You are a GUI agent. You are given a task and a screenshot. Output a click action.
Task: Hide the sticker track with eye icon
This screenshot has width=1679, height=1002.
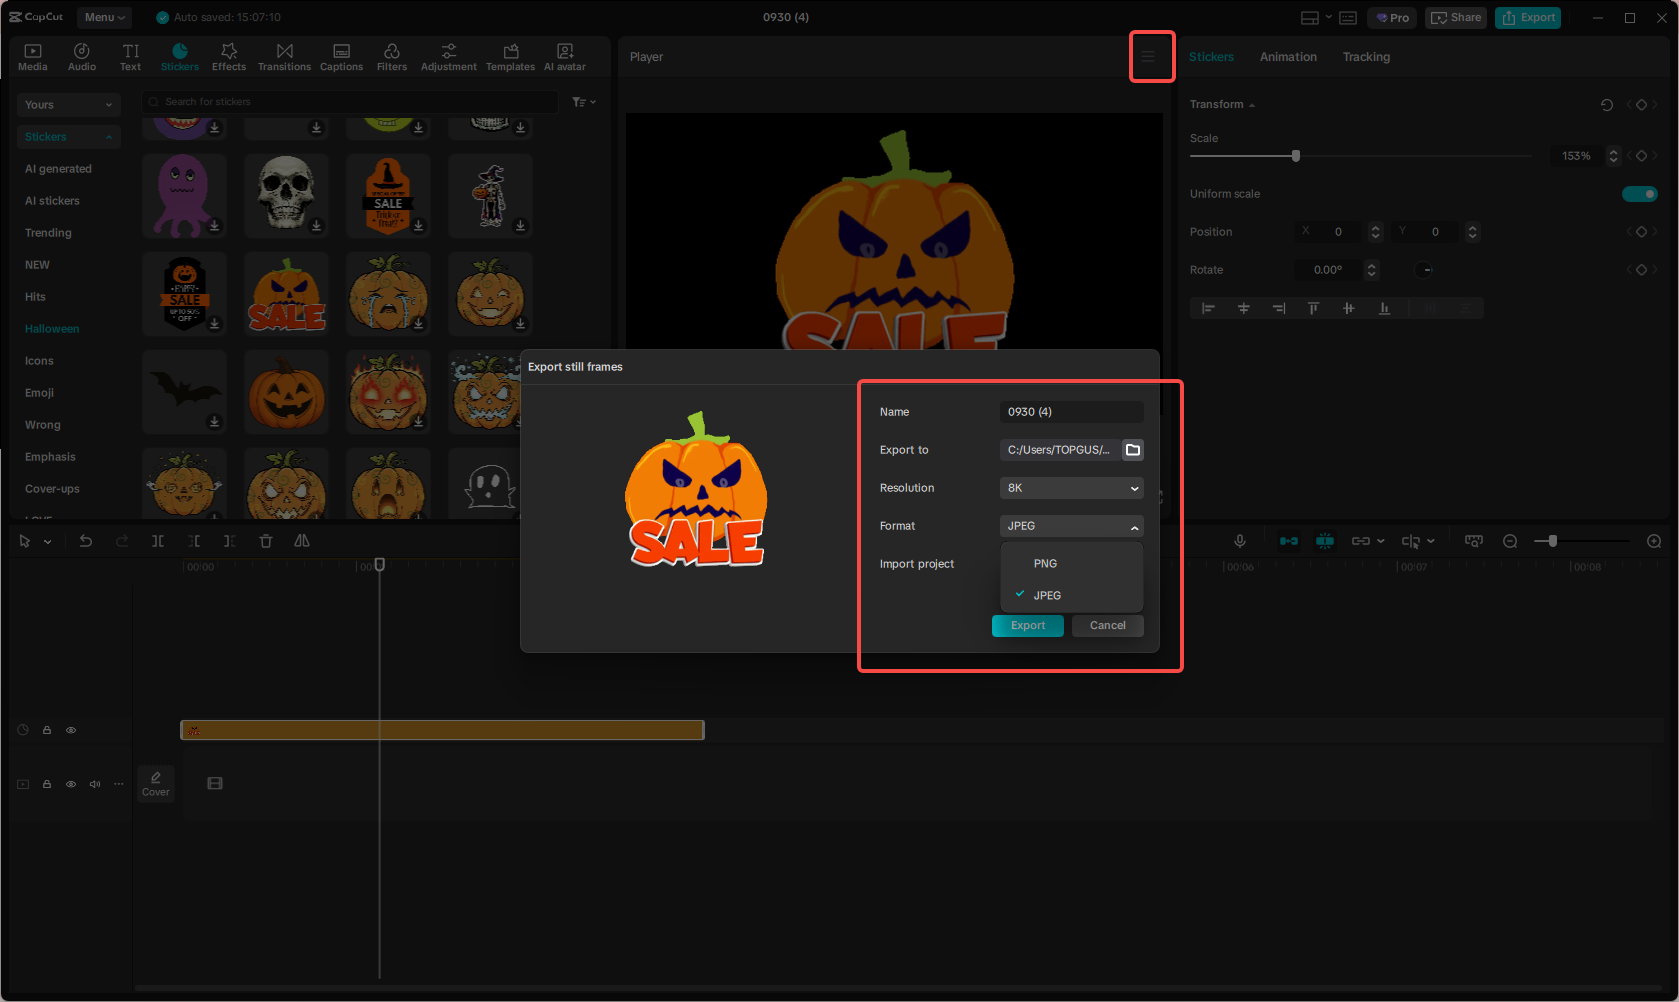[71, 730]
